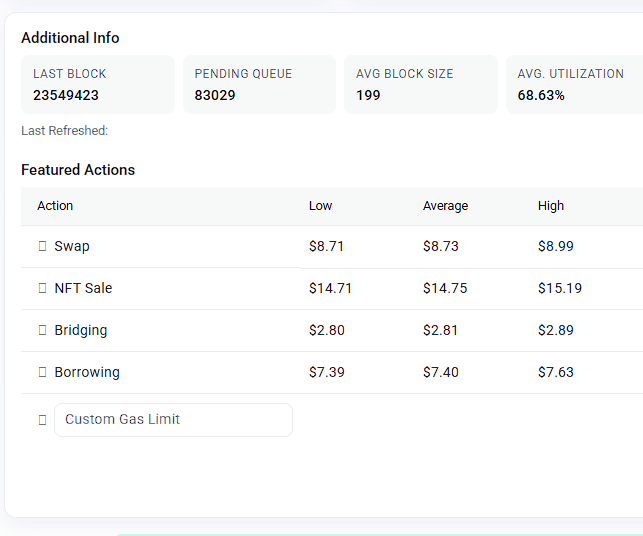Click the Avg Block Size card
This screenshot has height=536, width=643.
pyautogui.click(x=421, y=85)
